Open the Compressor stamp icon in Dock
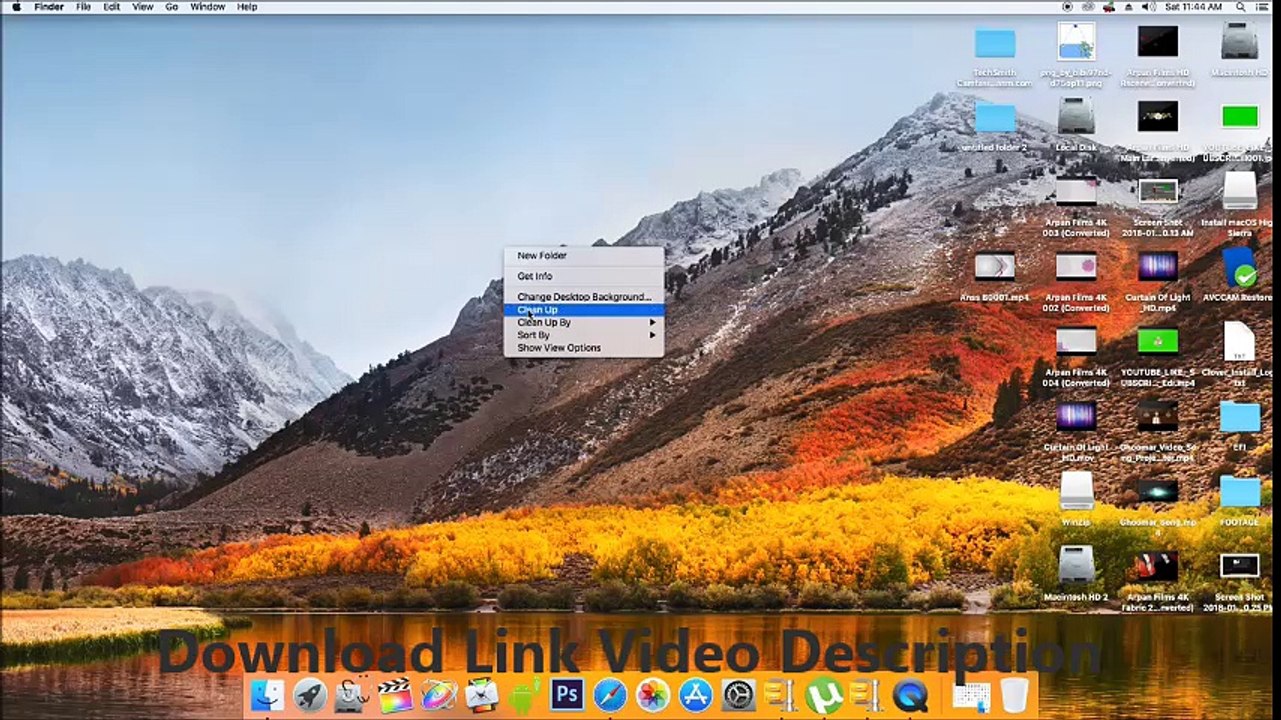Screen dimensions: 1281x720 click(482, 695)
